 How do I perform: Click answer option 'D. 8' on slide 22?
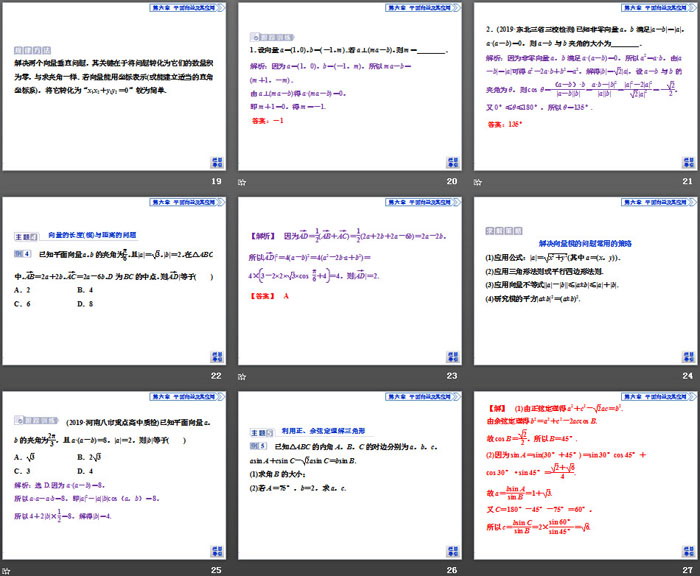click(85, 304)
